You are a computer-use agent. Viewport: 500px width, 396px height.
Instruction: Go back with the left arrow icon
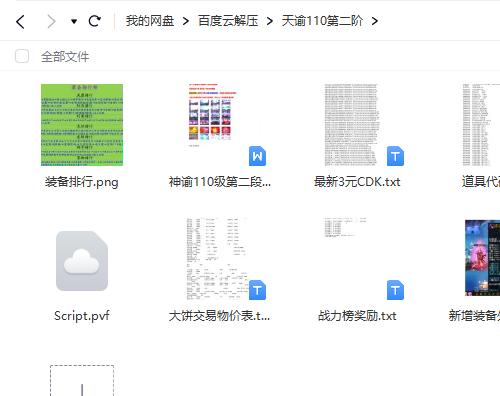click(20, 22)
